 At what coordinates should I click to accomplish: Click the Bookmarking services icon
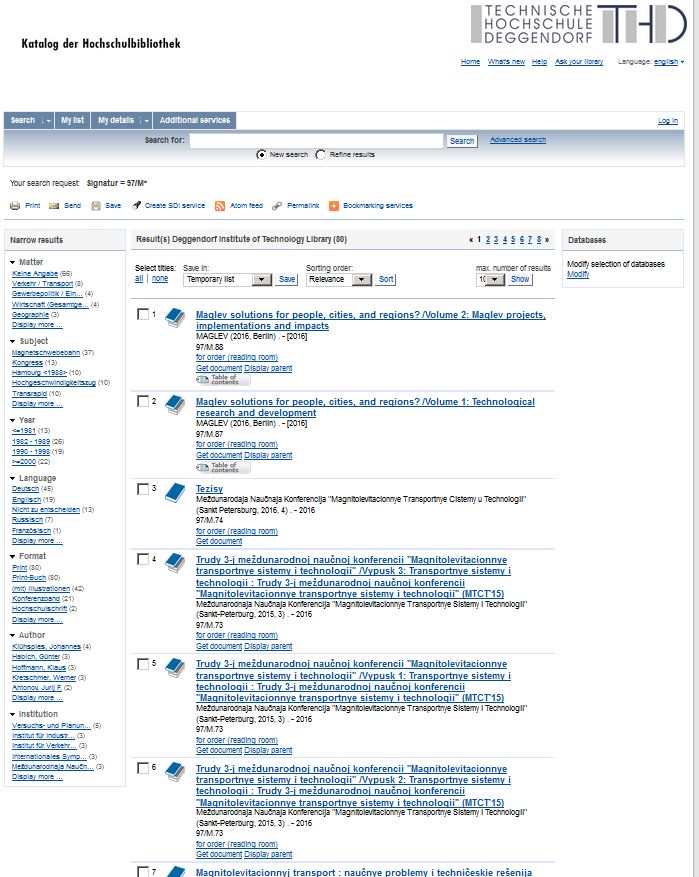click(334, 206)
